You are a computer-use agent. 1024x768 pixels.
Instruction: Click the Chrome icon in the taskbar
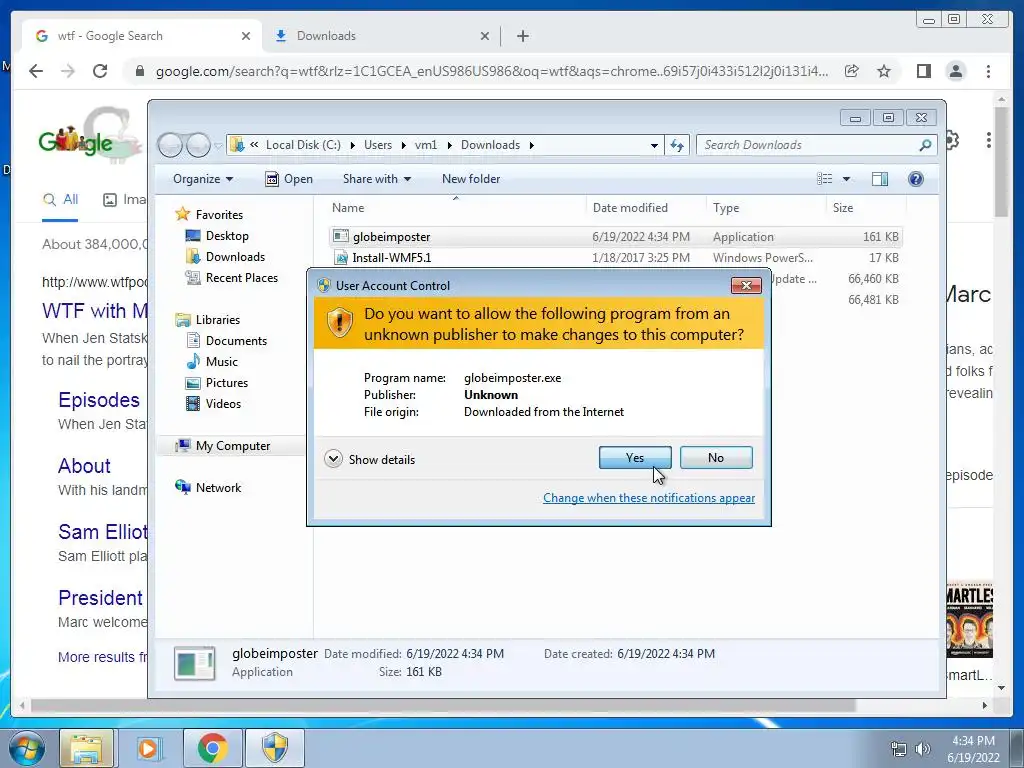[x=212, y=748]
